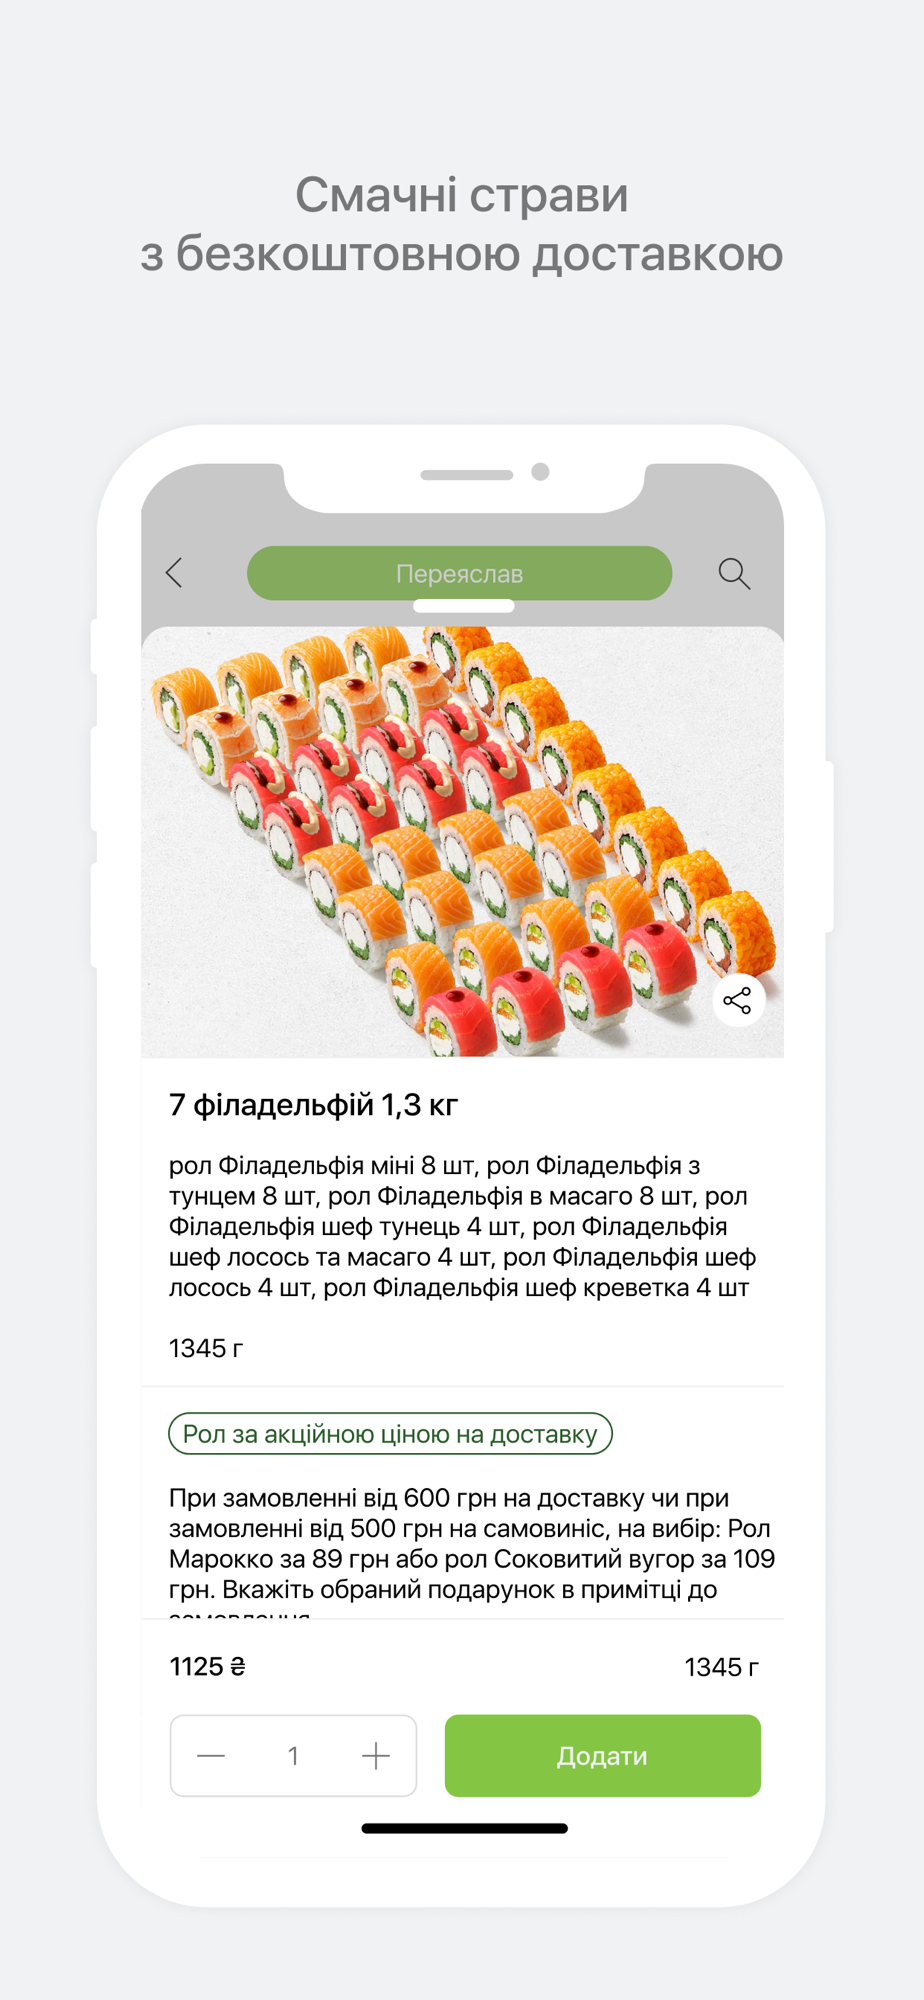
Task: Increase quantity with the plus icon
Action: point(376,1755)
